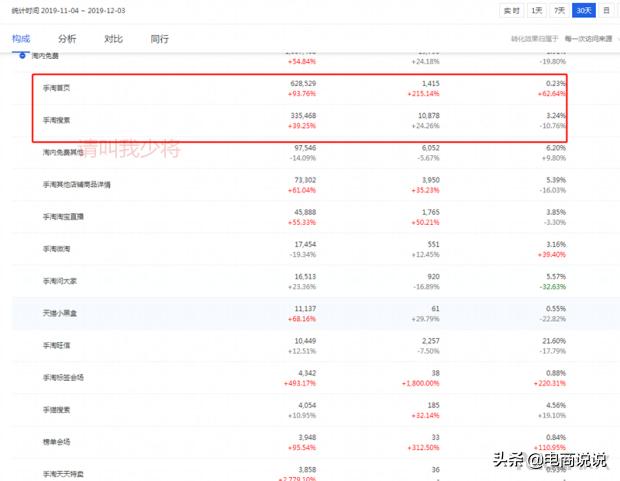Select the 1天 time range button
Viewport: 620px width, 481px height.
[537, 11]
